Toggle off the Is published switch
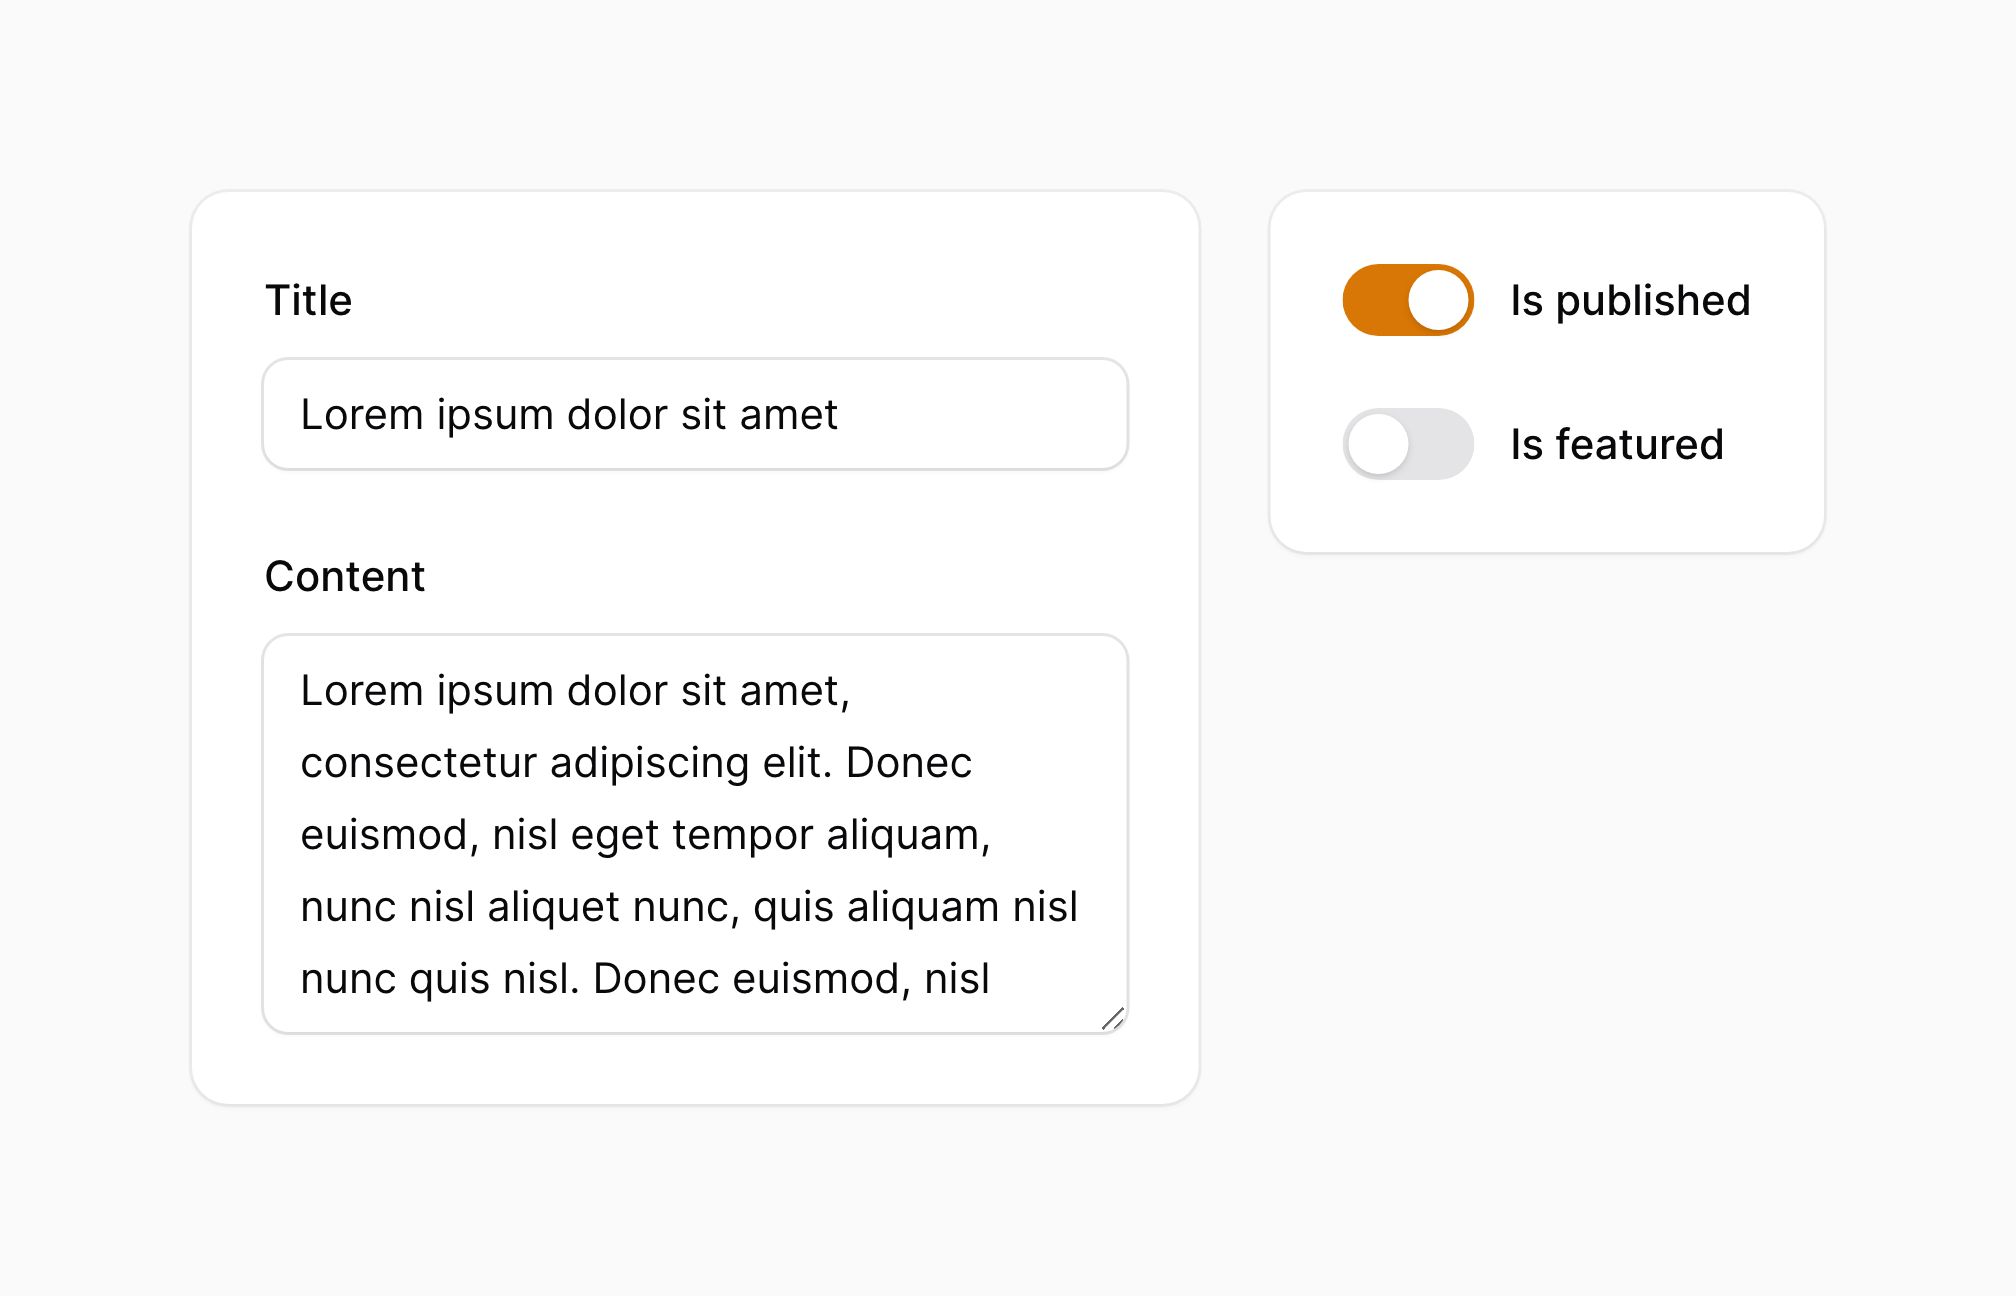This screenshot has width=2016, height=1296. [x=1408, y=300]
